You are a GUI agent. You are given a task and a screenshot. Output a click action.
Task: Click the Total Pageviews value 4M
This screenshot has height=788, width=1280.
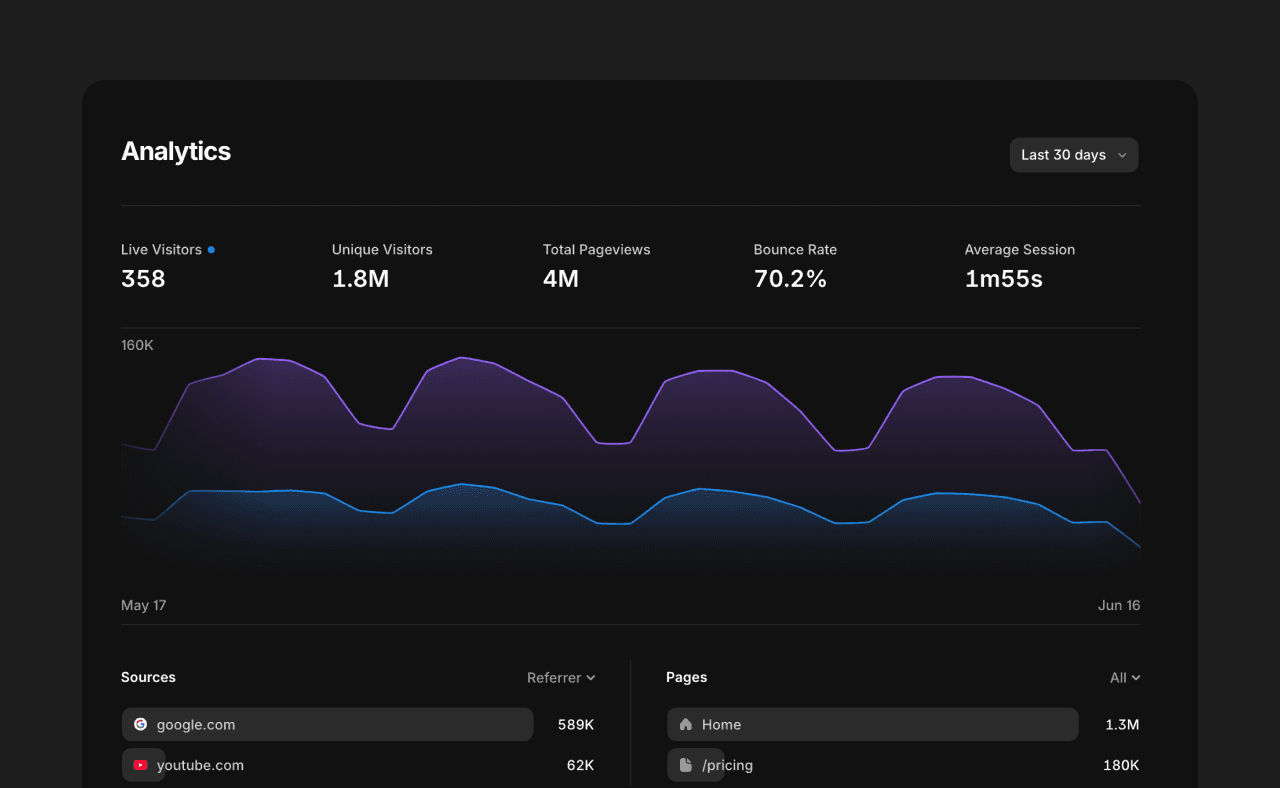point(561,279)
